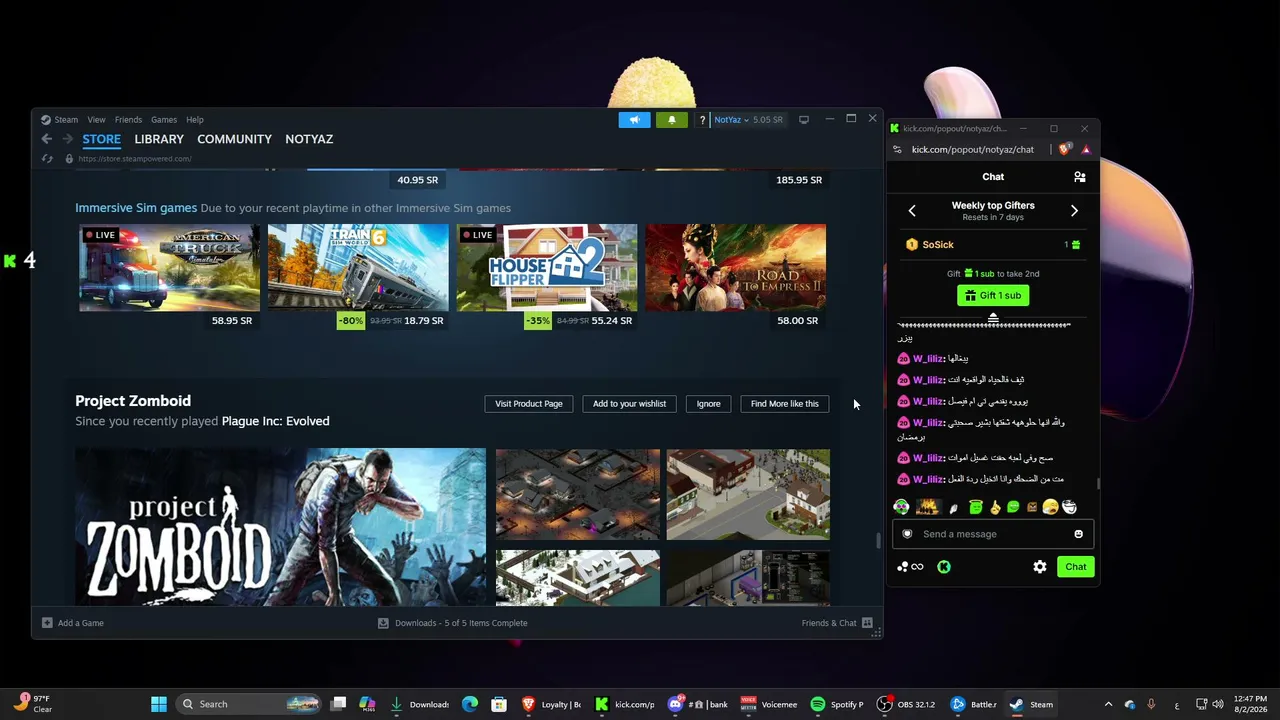The height and width of the screenshot is (720, 1280).
Task: Click the SoSick top gifter entry
Action: click(x=993, y=245)
